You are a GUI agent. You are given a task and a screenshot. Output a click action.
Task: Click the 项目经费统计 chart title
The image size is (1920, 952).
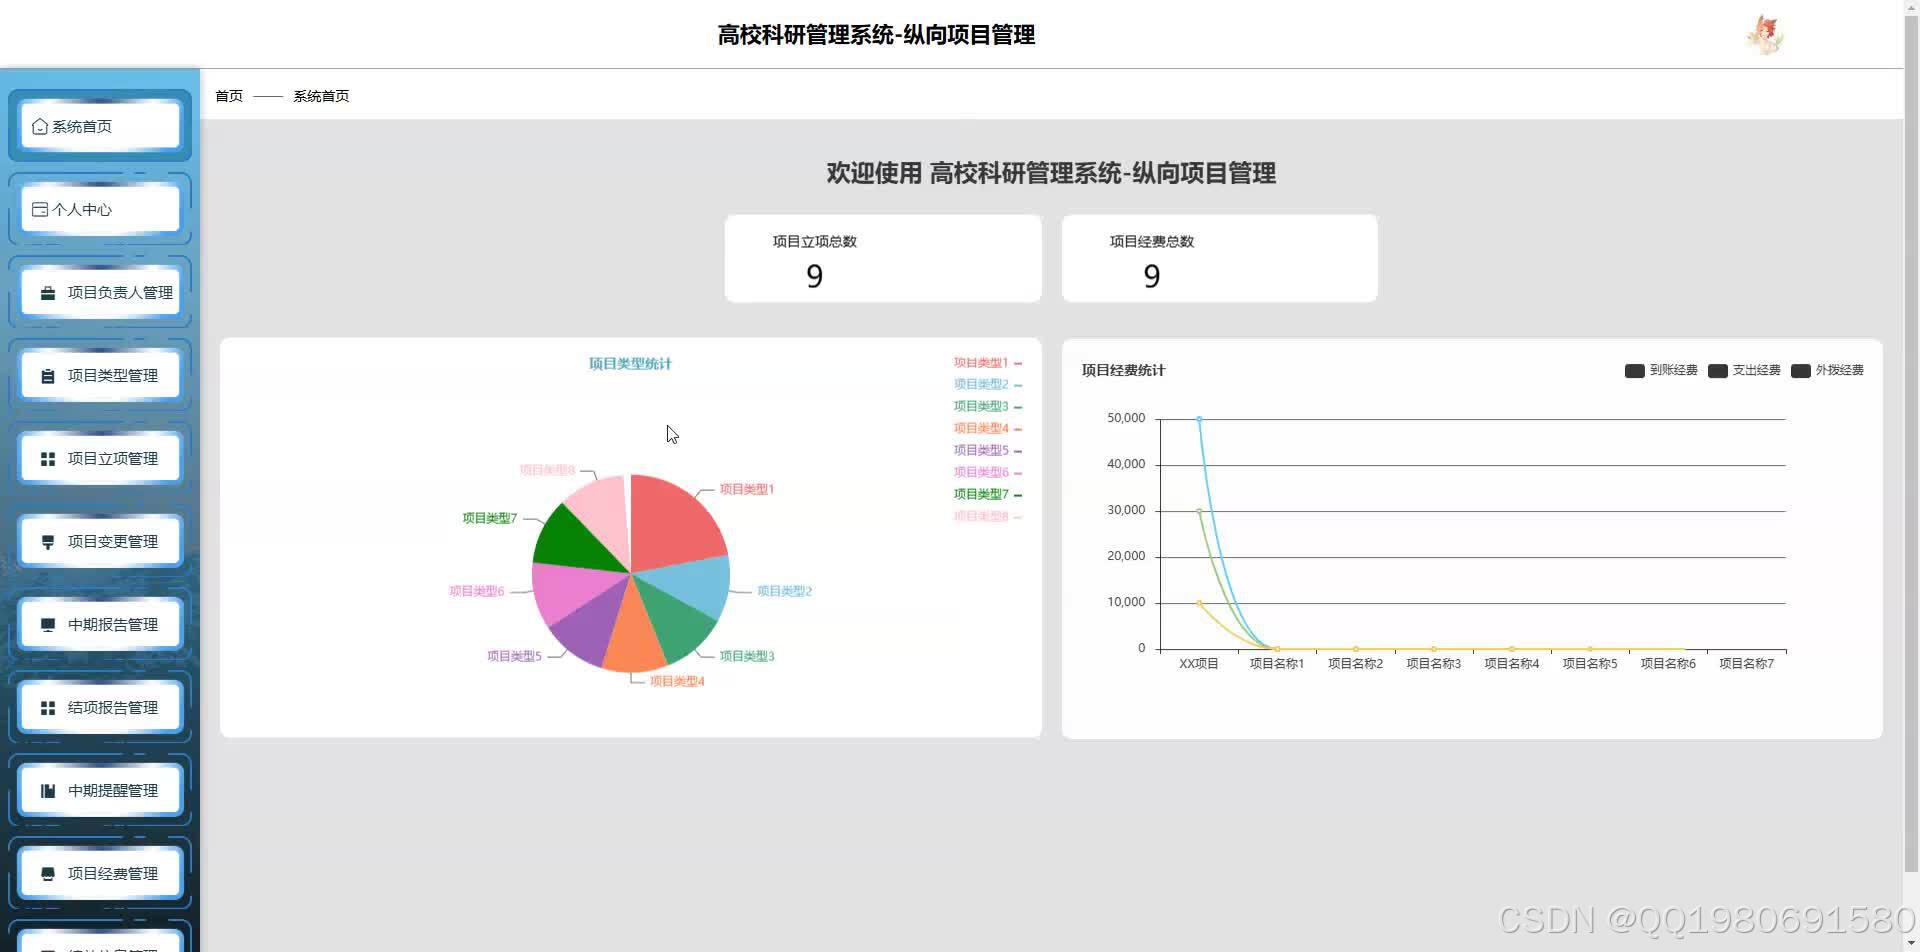pyautogui.click(x=1123, y=370)
